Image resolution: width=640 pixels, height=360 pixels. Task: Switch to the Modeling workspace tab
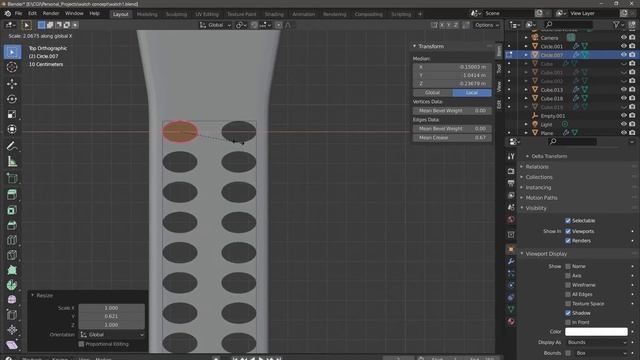(x=147, y=14)
